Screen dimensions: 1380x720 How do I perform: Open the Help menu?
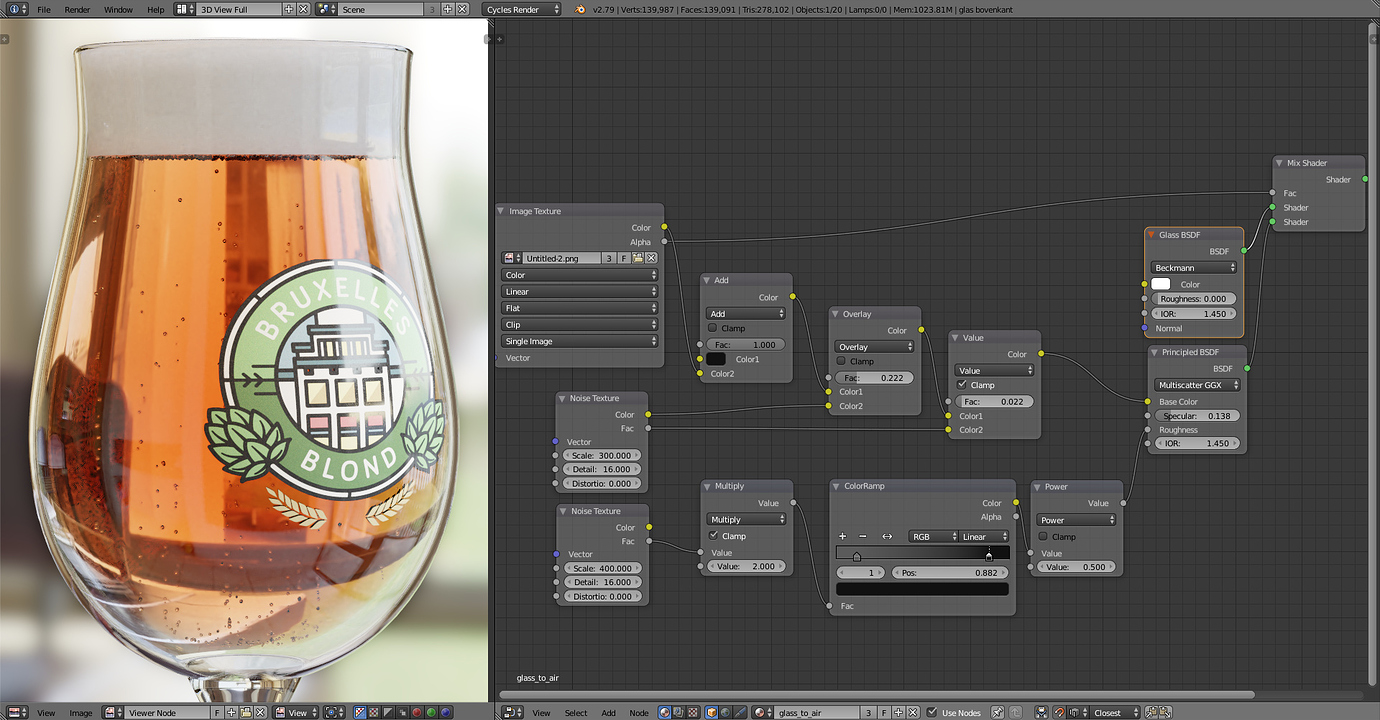(155, 9)
